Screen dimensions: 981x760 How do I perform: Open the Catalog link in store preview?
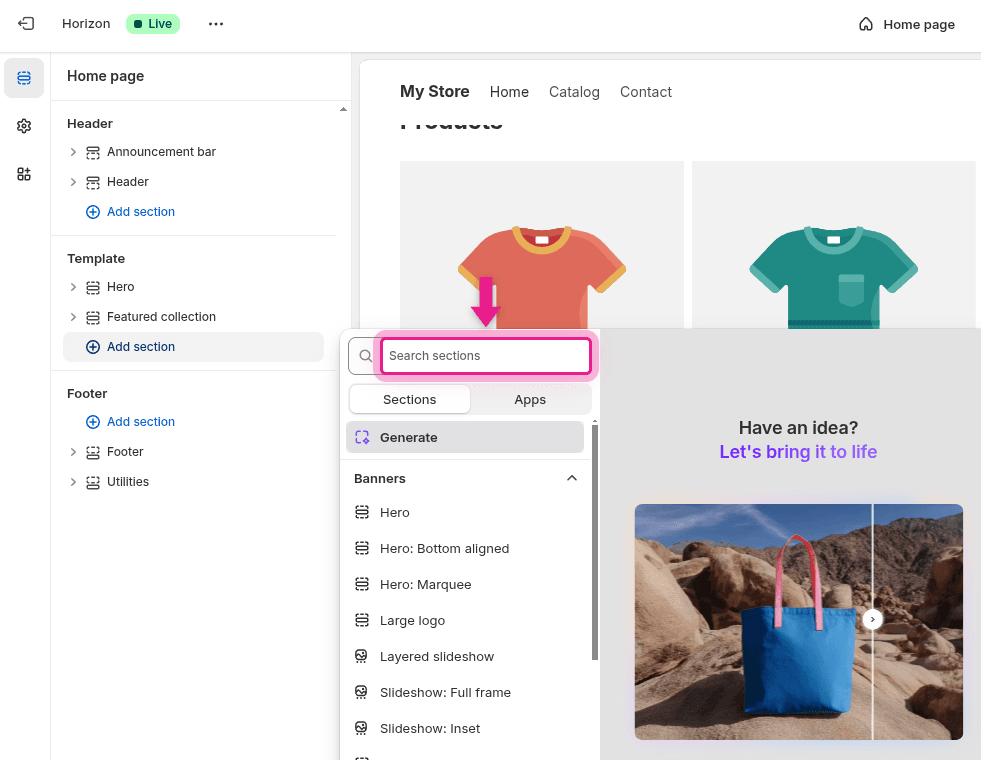574,92
